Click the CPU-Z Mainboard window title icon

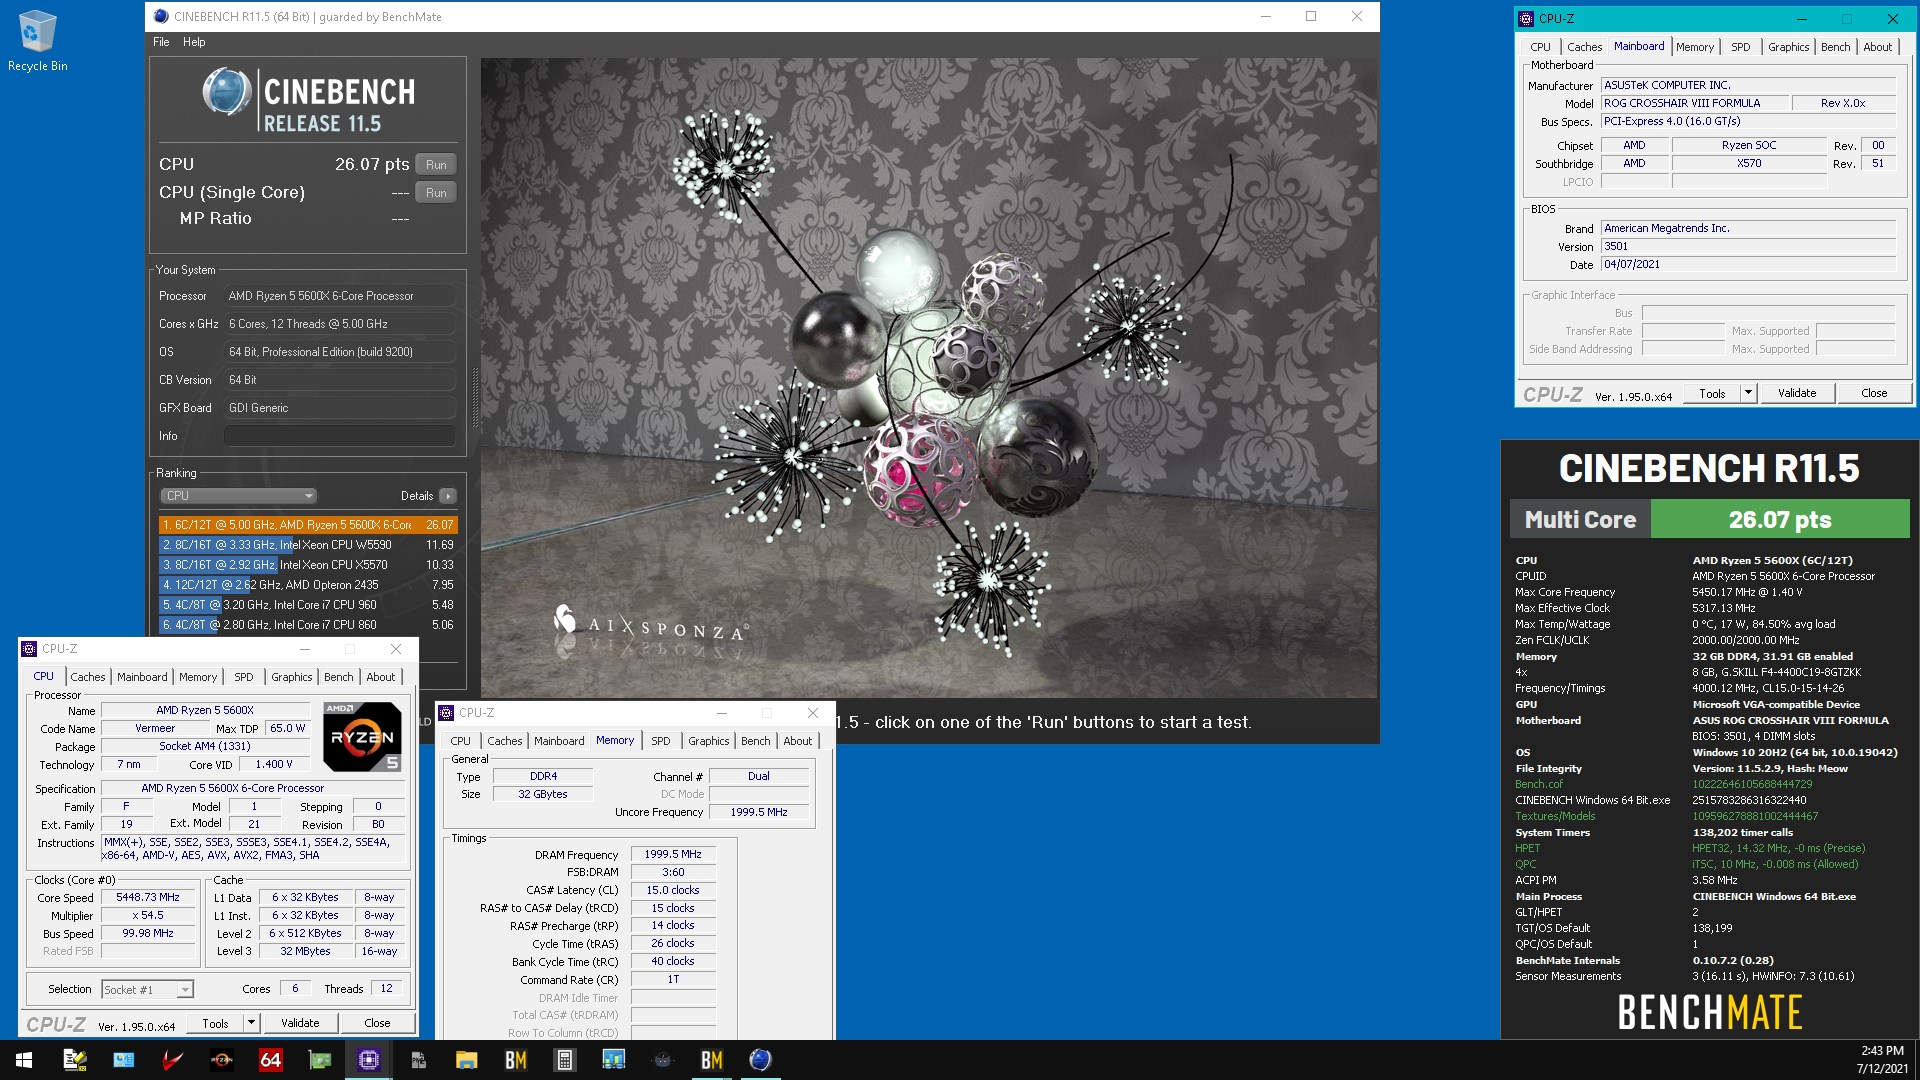point(1526,19)
